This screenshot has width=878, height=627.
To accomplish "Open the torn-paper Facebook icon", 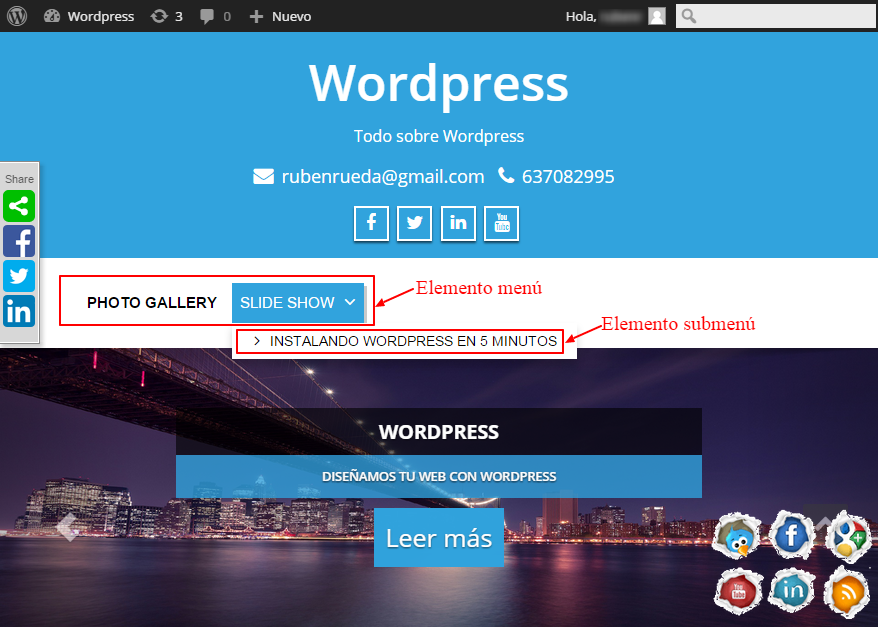I will pyautogui.click(x=791, y=535).
